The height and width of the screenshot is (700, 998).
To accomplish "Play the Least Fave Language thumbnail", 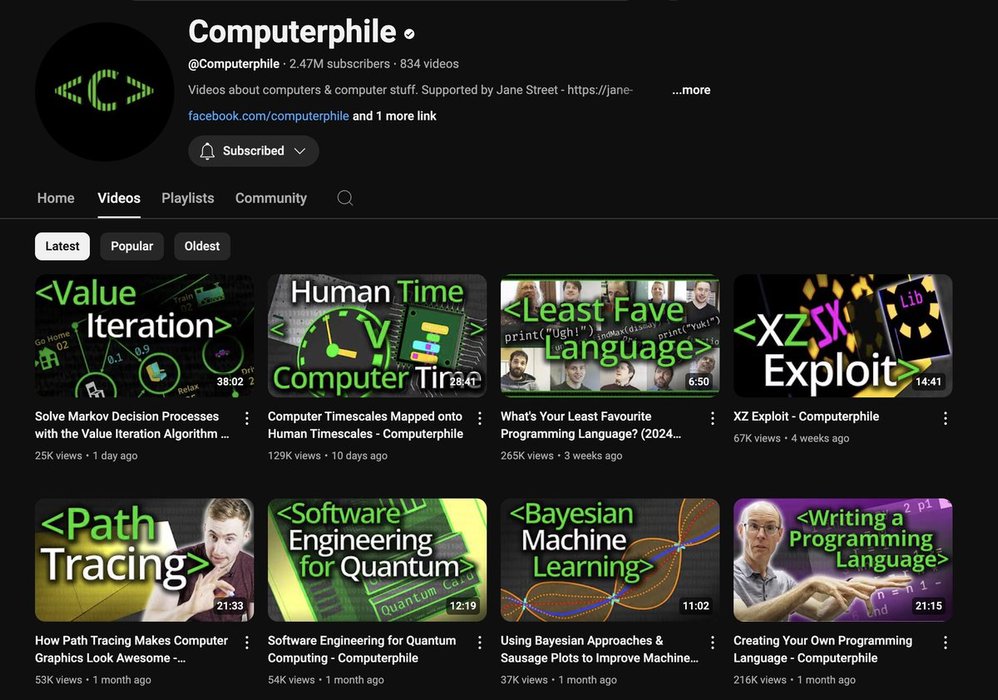I will click(x=610, y=336).
